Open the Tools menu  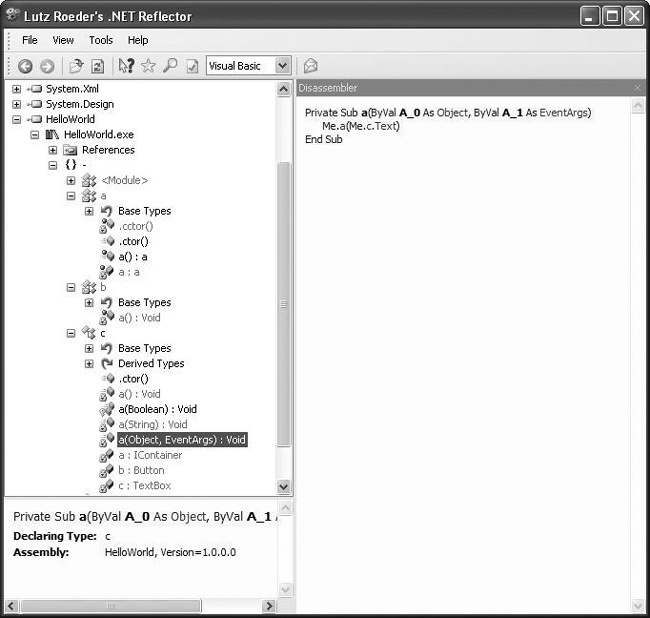tap(101, 40)
